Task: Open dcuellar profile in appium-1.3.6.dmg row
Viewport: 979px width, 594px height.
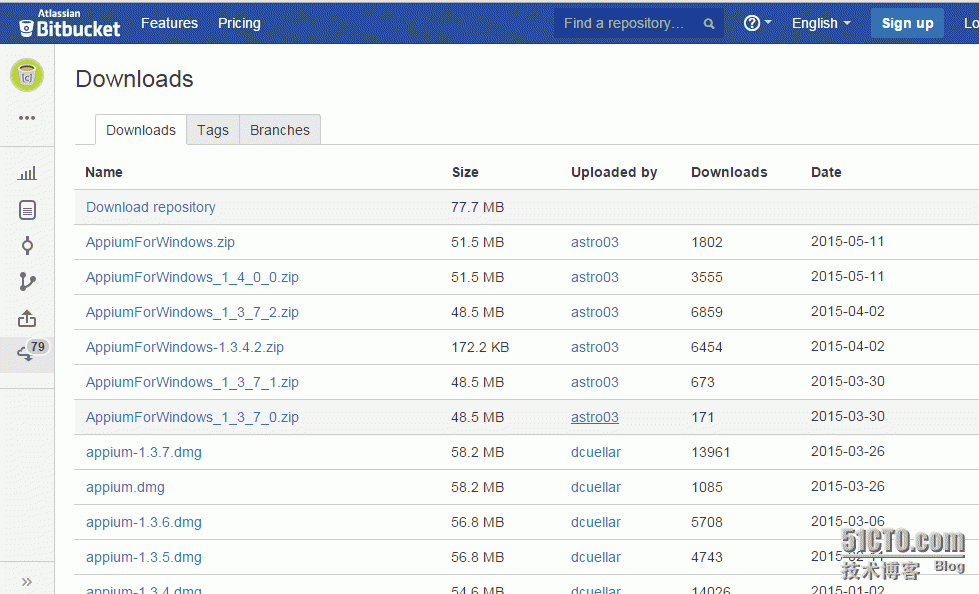Action: 596,522
